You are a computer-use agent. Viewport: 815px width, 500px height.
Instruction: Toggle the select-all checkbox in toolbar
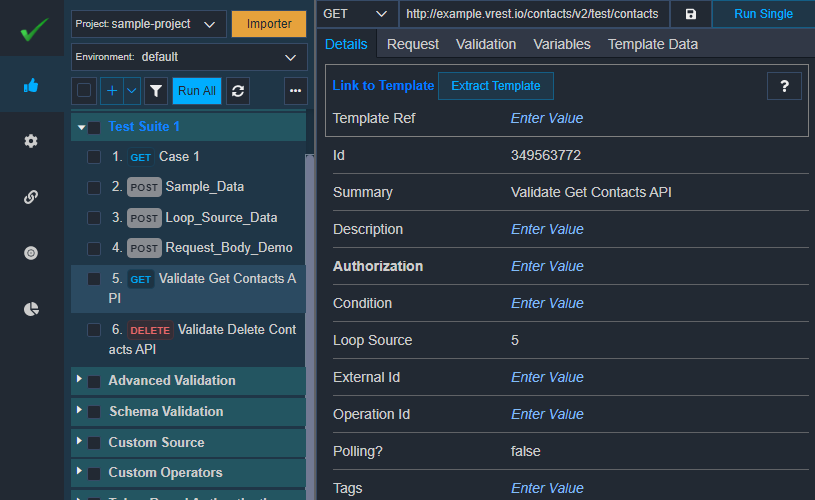pyautogui.click(x=84, y=90)
